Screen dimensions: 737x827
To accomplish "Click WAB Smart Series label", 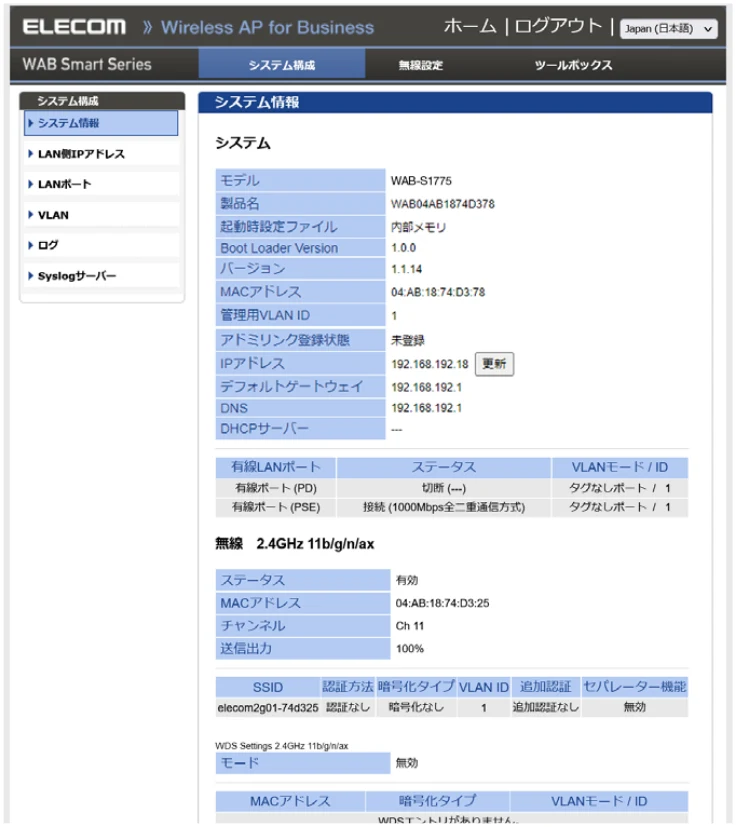I will tap(87, 64).
